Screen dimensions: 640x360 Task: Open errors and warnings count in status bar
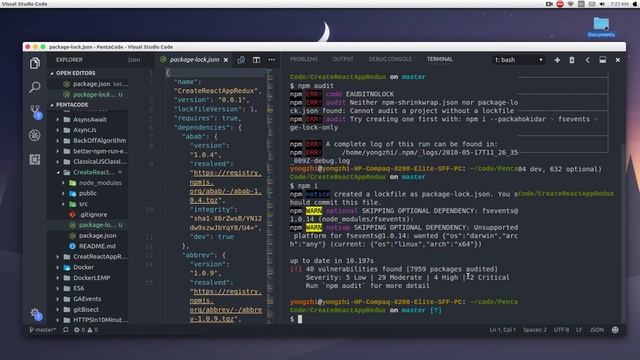(x=86, y=330)
